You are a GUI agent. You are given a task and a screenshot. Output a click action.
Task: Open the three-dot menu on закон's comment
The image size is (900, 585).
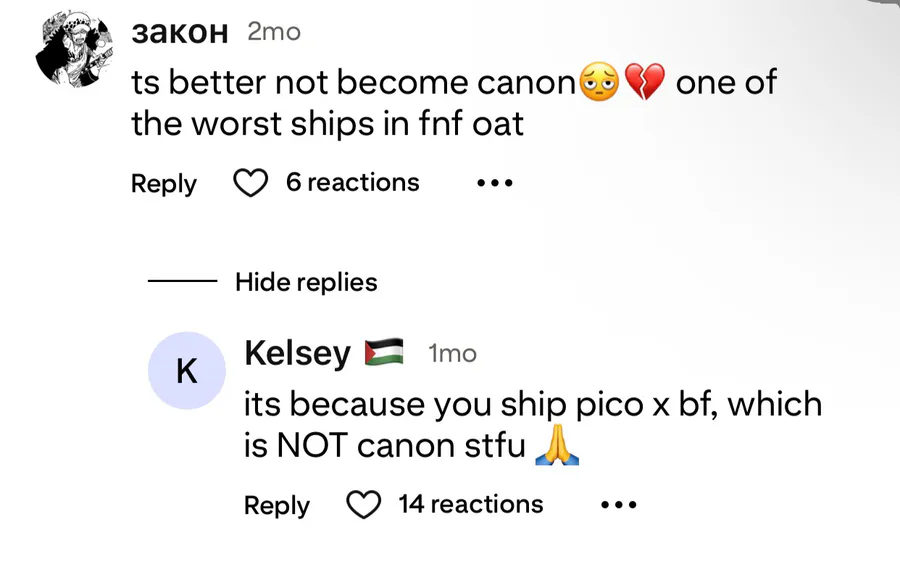(x=494, y=183)
